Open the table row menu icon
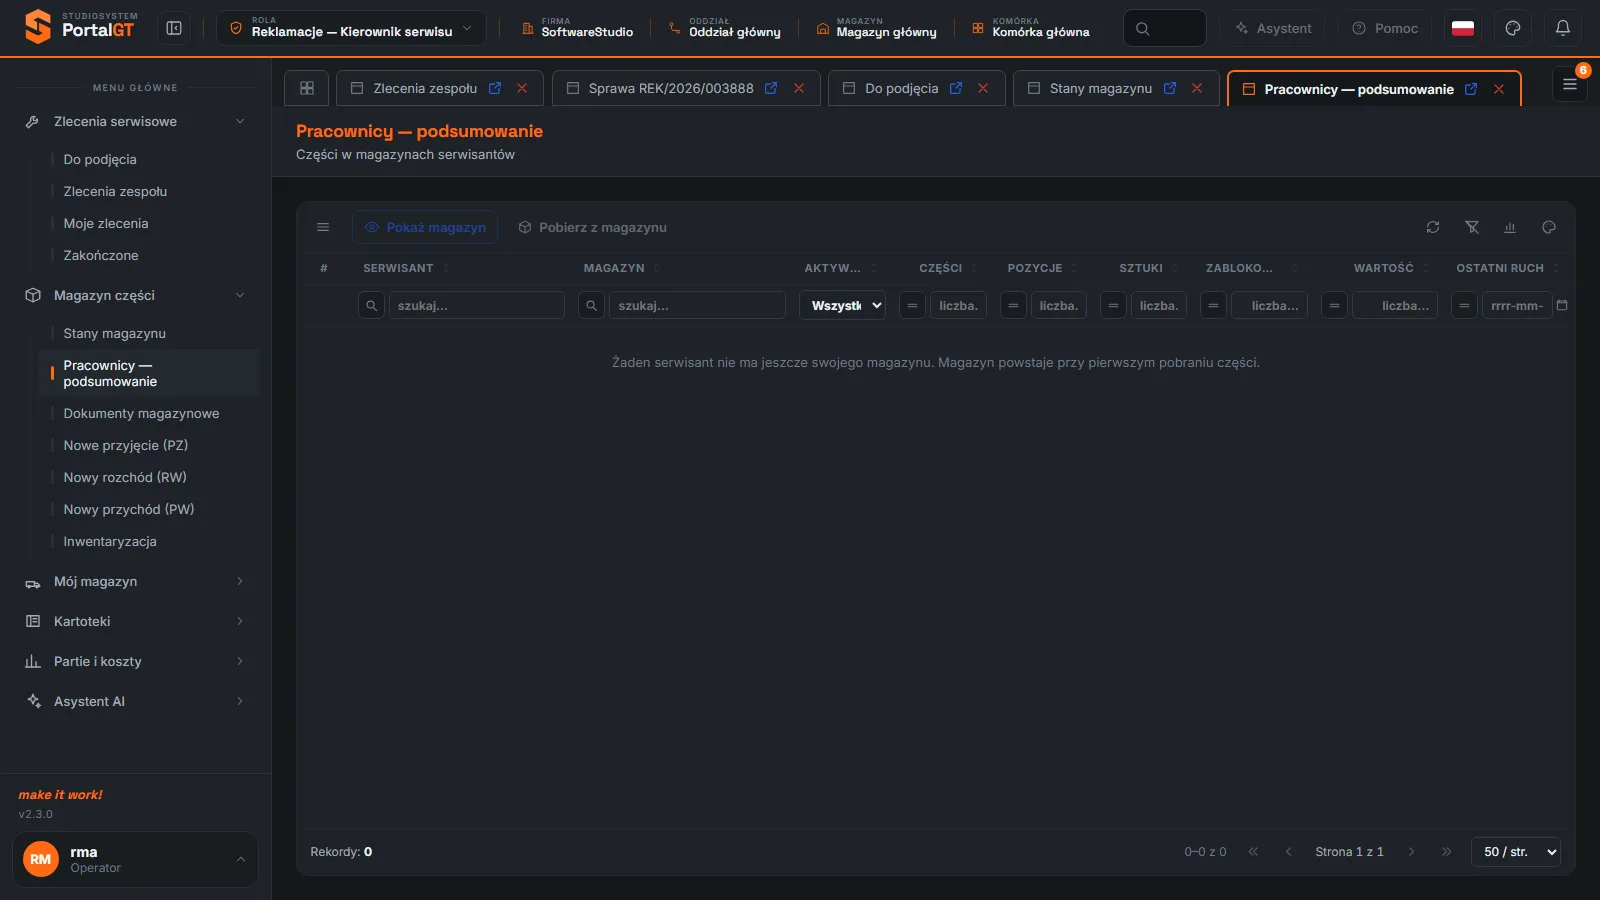1600x900 pixels. 323,228
